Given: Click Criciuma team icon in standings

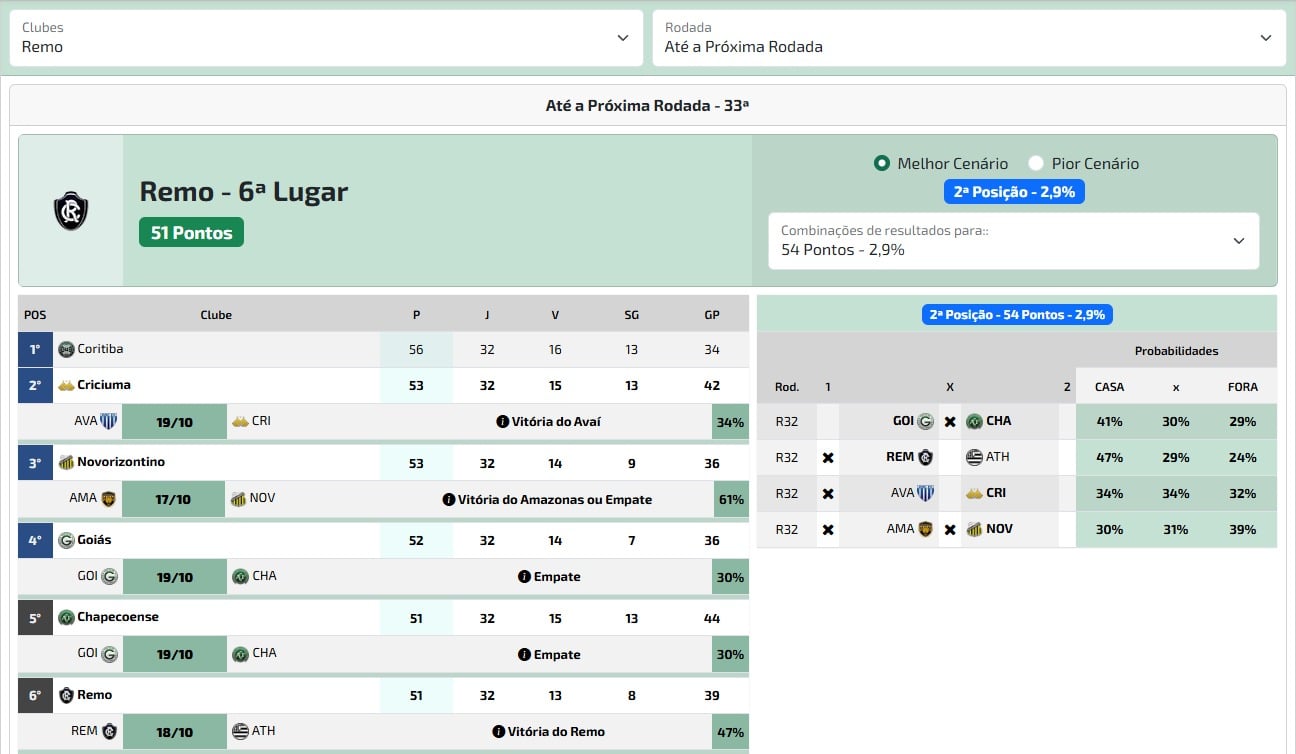Looking at the screenshot, I should (66, 385).
